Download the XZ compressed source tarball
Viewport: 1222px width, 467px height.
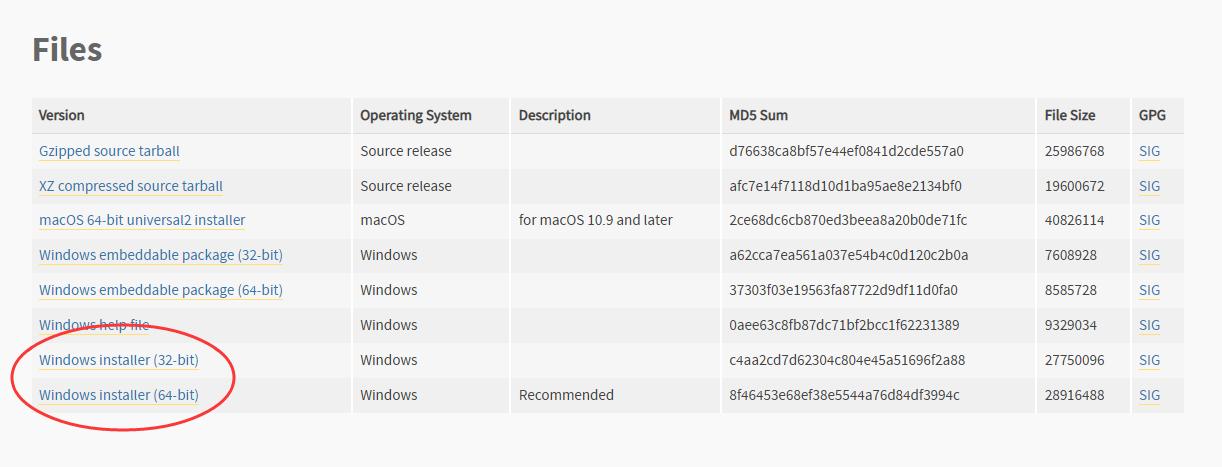pyautogui.click(x=130, y=186)
